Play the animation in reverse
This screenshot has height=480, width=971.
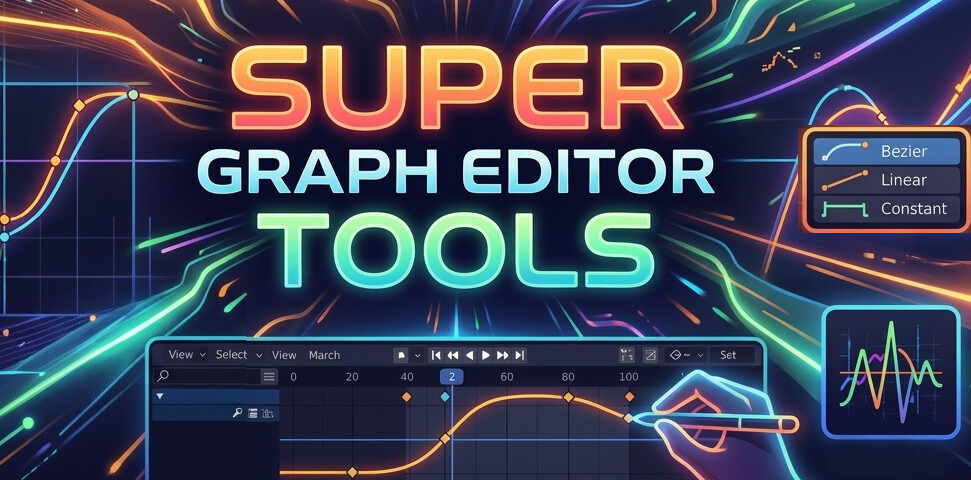pos(469,356)
